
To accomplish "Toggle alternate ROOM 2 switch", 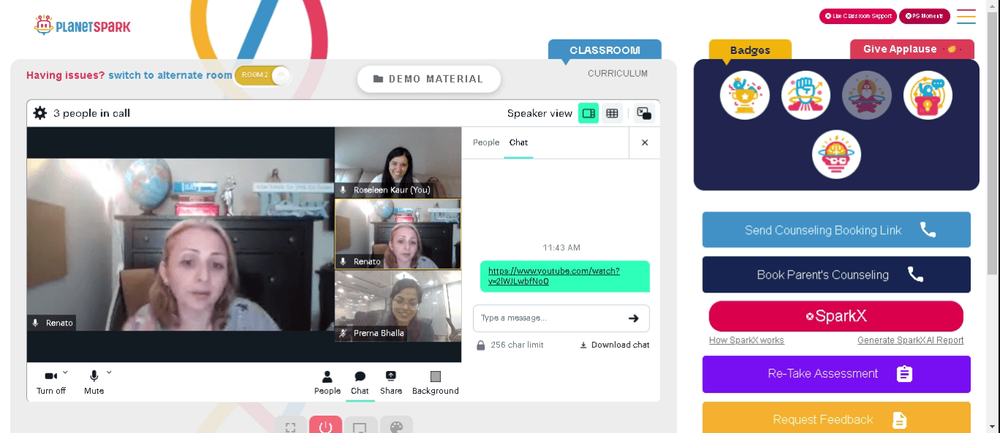I will coord(263,75).
